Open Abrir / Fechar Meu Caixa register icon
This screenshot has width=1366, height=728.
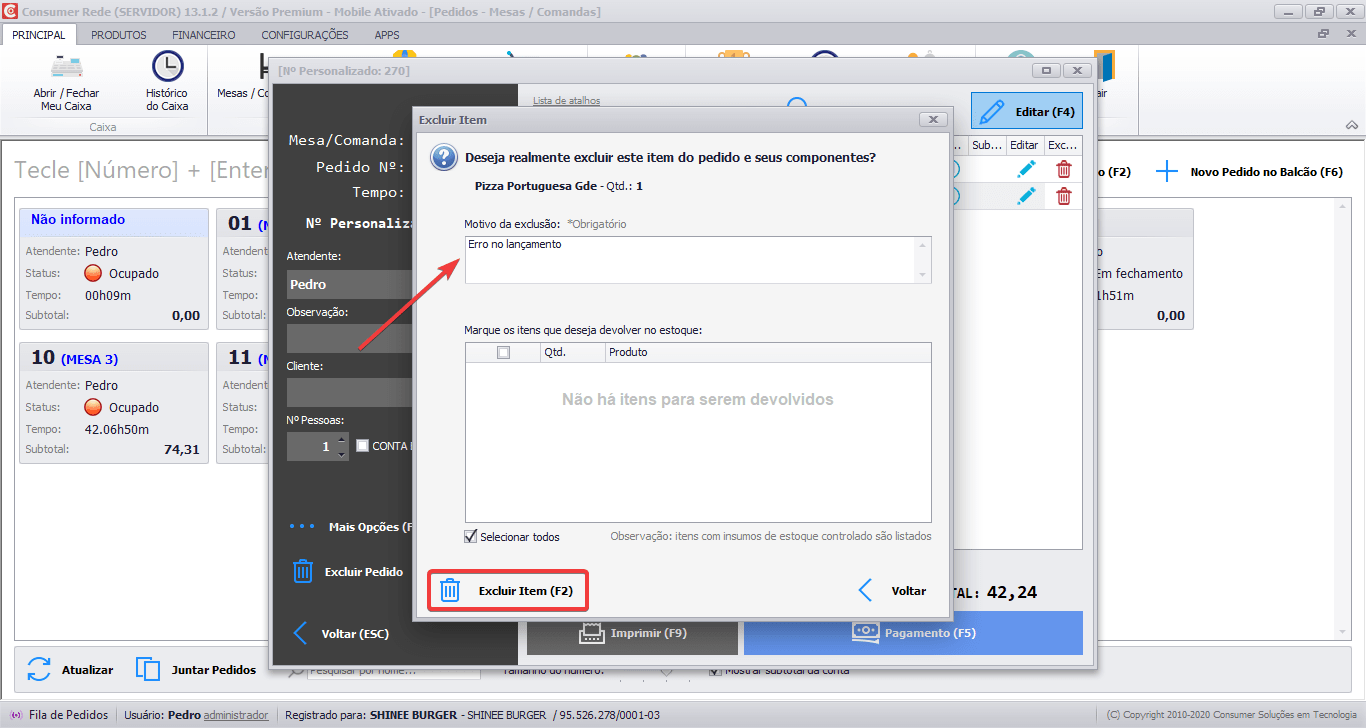point(66,66)
